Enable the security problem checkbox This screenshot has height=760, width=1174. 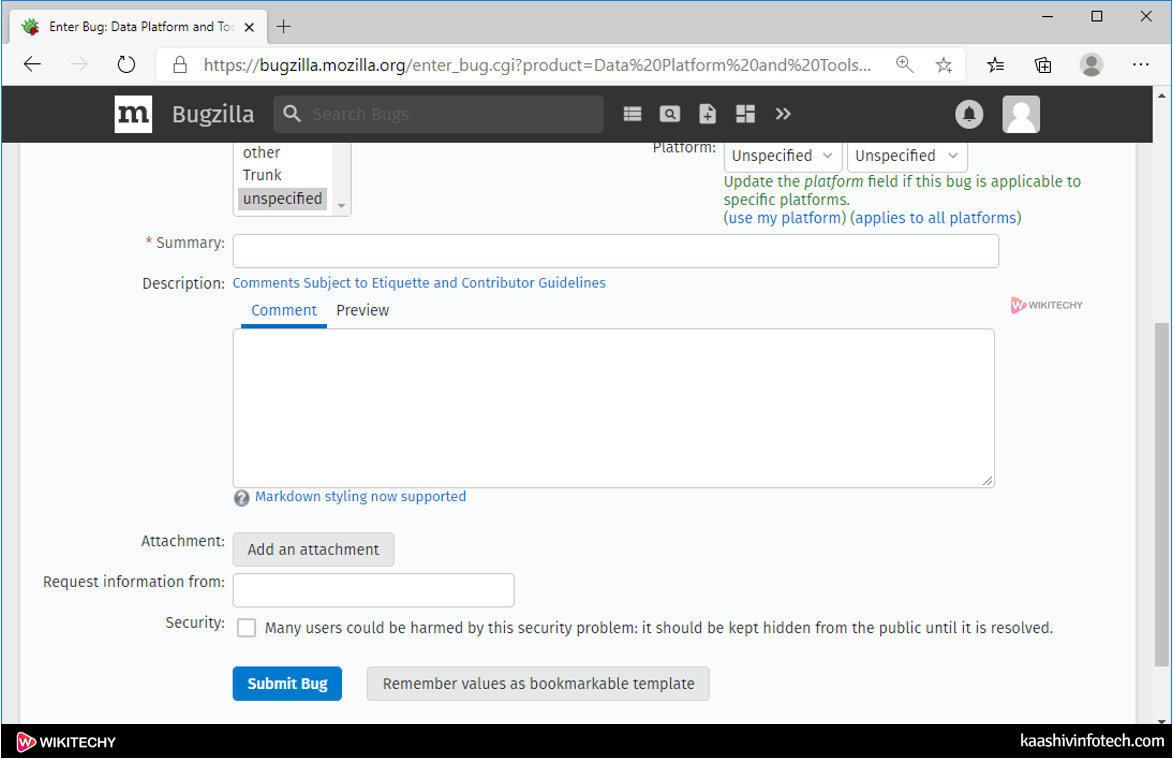coord(247,628)
